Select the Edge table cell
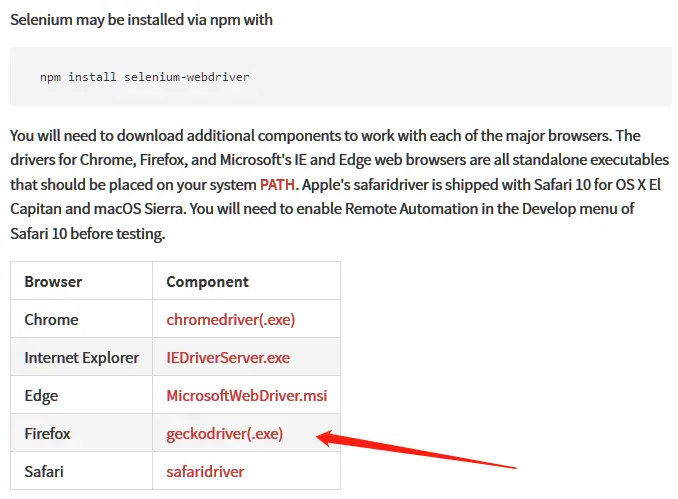The height and width of the screenshot is (499, 678). coord(81,395)
